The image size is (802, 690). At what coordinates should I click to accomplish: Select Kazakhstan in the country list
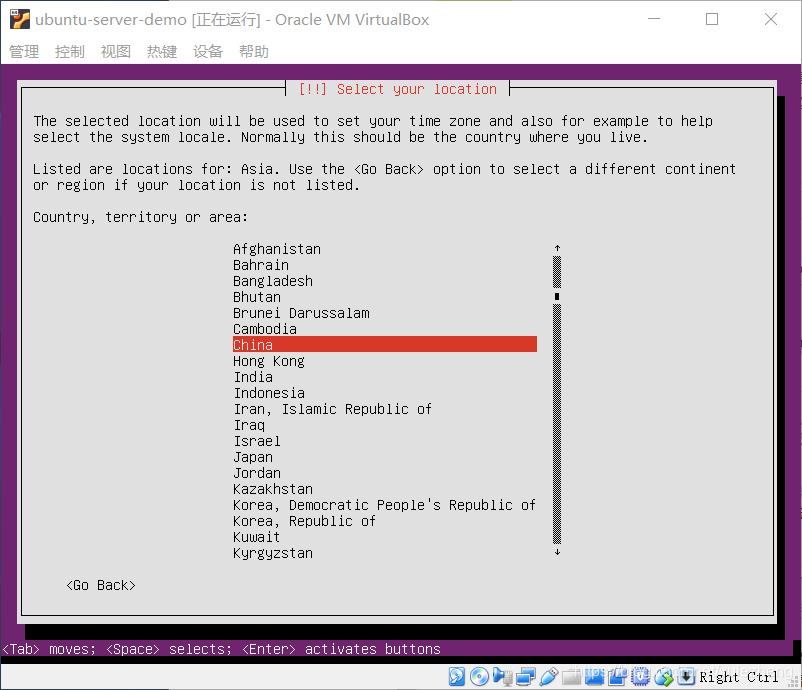click(273, 489)
